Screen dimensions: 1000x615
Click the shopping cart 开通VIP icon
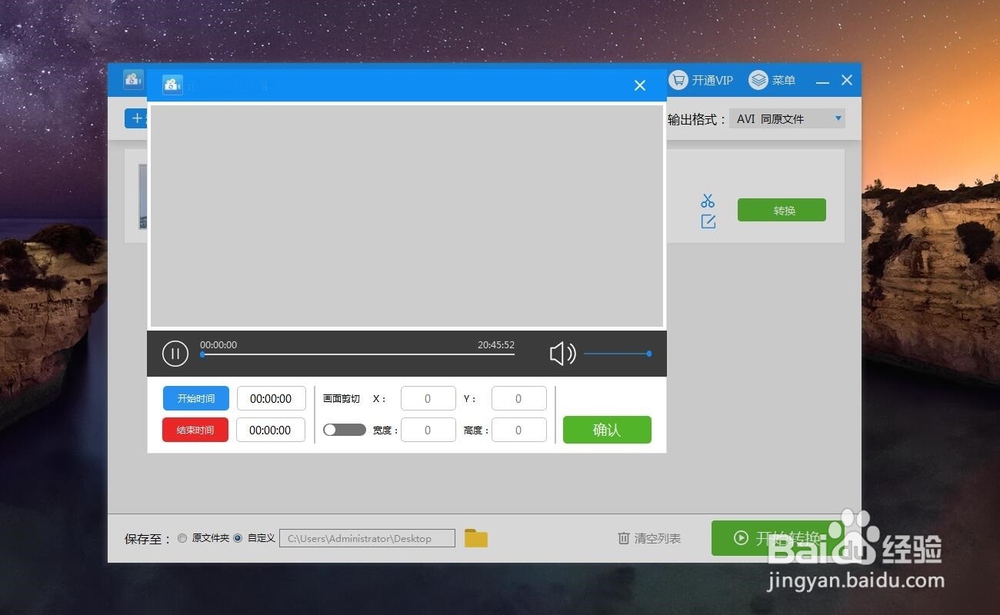tap(679, 80)
